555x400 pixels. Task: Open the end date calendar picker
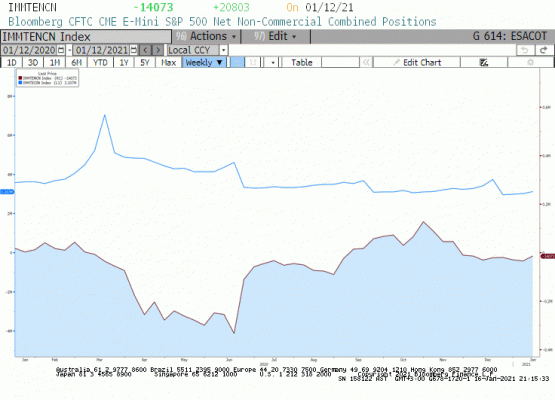[134, 50]
